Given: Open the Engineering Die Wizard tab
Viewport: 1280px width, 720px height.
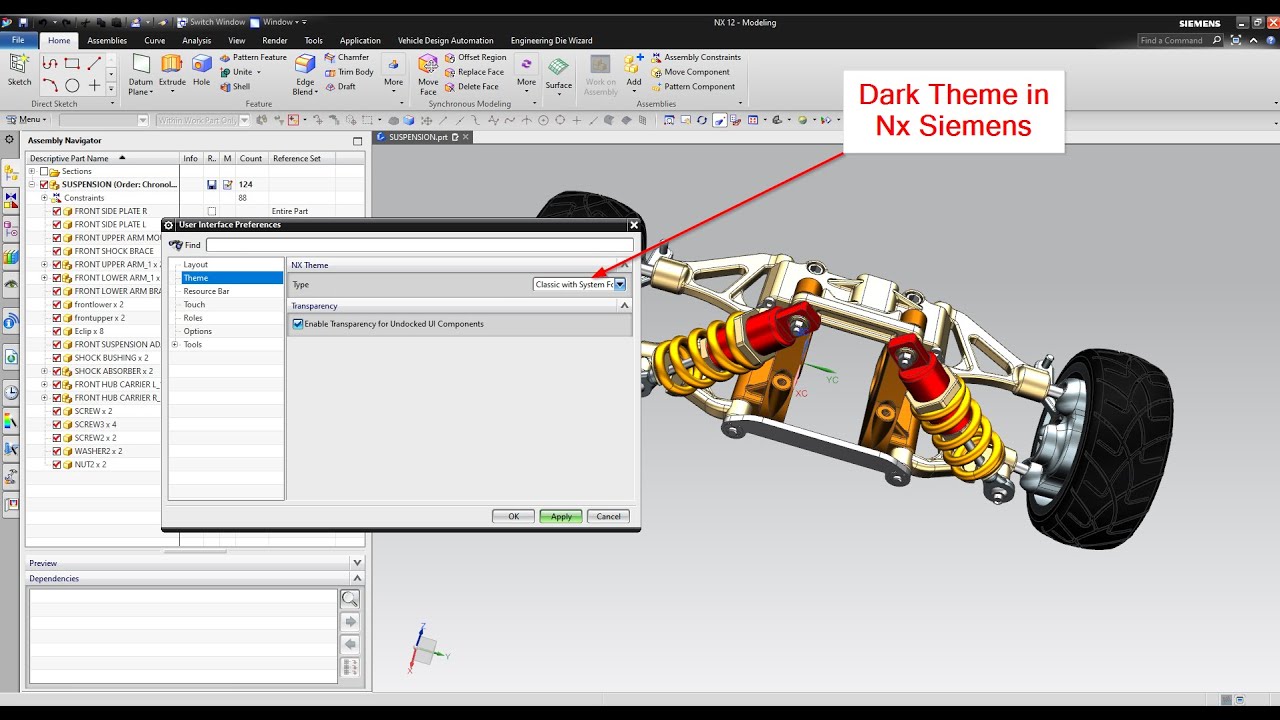Looking at the screenshot, I should 551,41.
